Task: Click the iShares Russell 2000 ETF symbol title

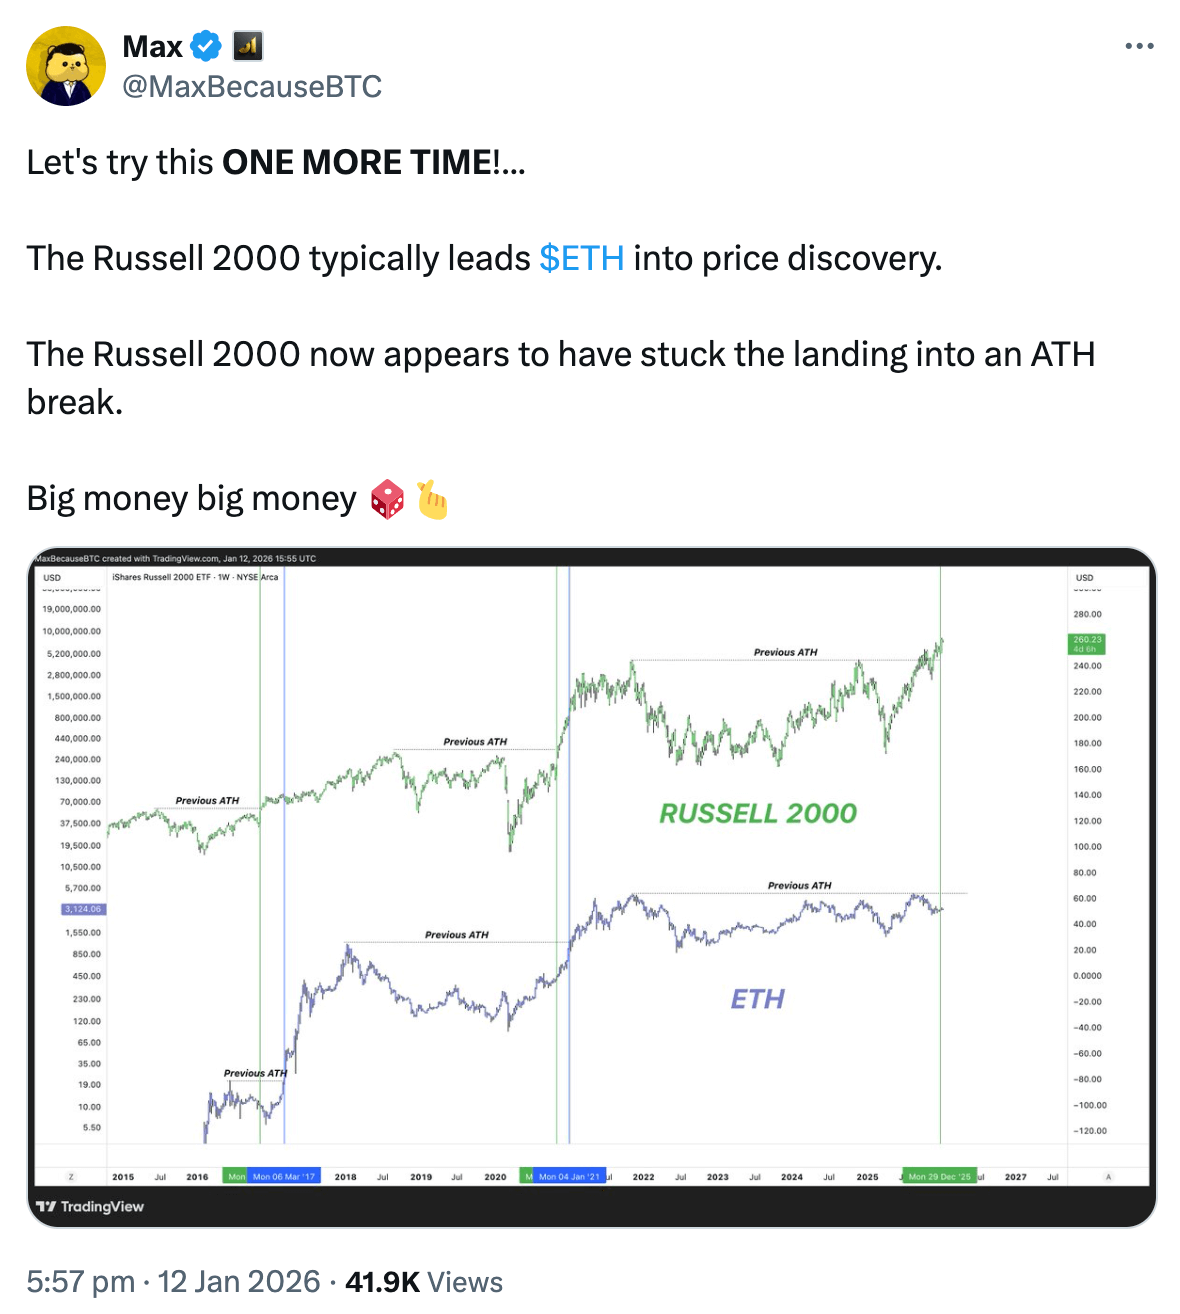Action: coord(195,577)
